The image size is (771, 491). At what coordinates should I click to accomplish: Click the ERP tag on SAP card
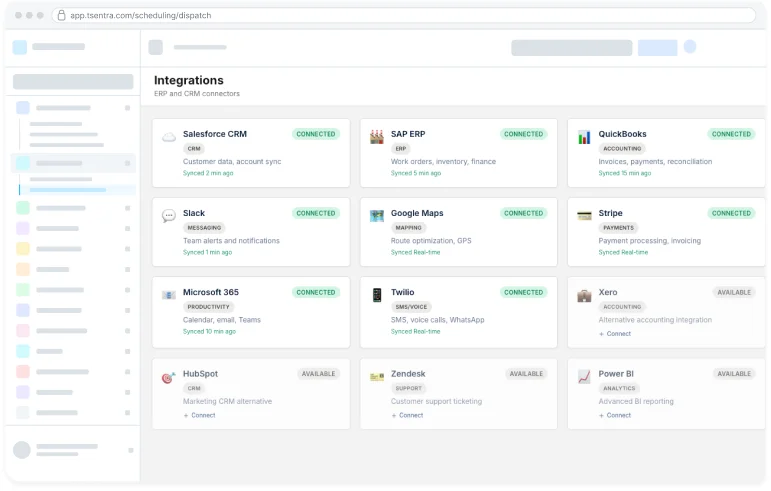coord(401,148)
